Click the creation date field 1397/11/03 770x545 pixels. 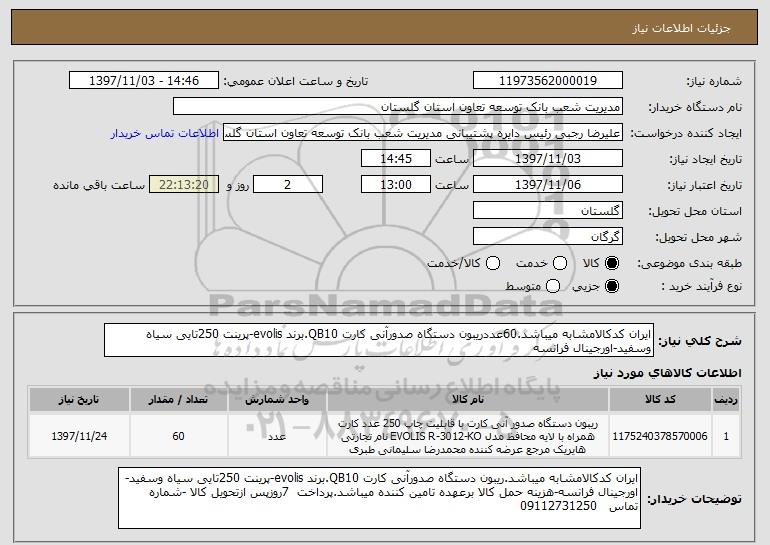tap(548, 159)
